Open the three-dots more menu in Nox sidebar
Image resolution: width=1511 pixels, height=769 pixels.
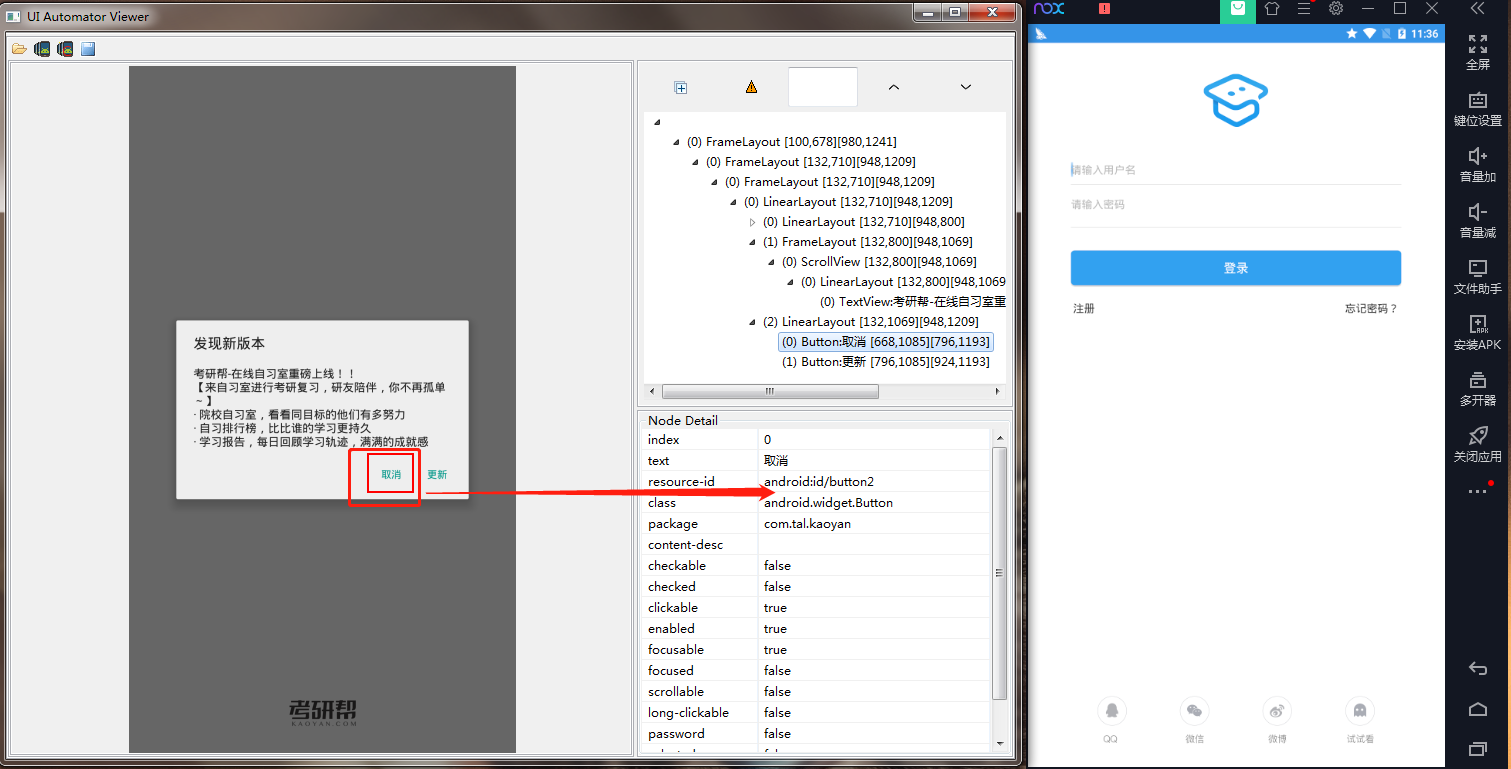[1477, 492]
